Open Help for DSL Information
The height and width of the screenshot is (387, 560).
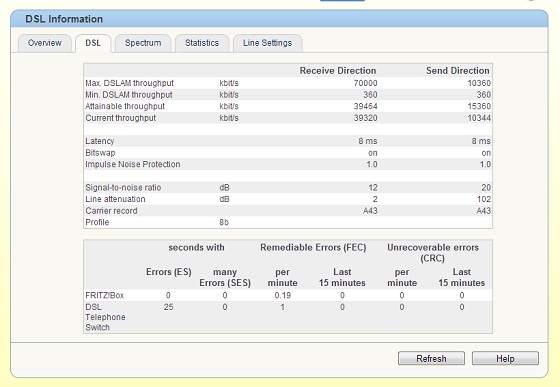pyautogui.click(x=505, y=358)
